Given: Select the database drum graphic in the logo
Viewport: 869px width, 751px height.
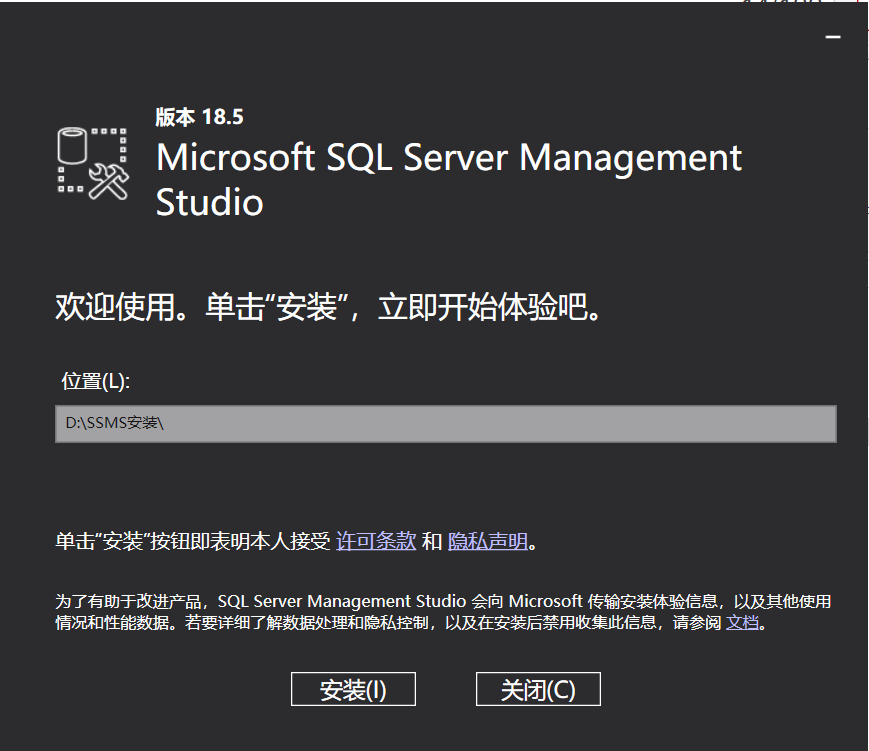Looking at the screenshot, I should [72, 143].
